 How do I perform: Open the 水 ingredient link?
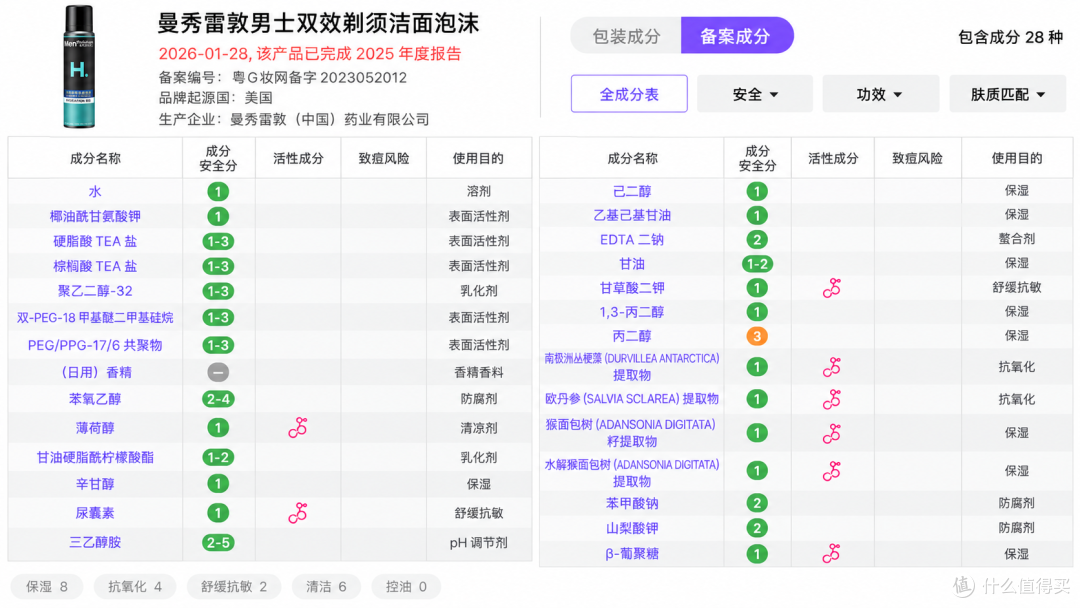pos(95,191)
